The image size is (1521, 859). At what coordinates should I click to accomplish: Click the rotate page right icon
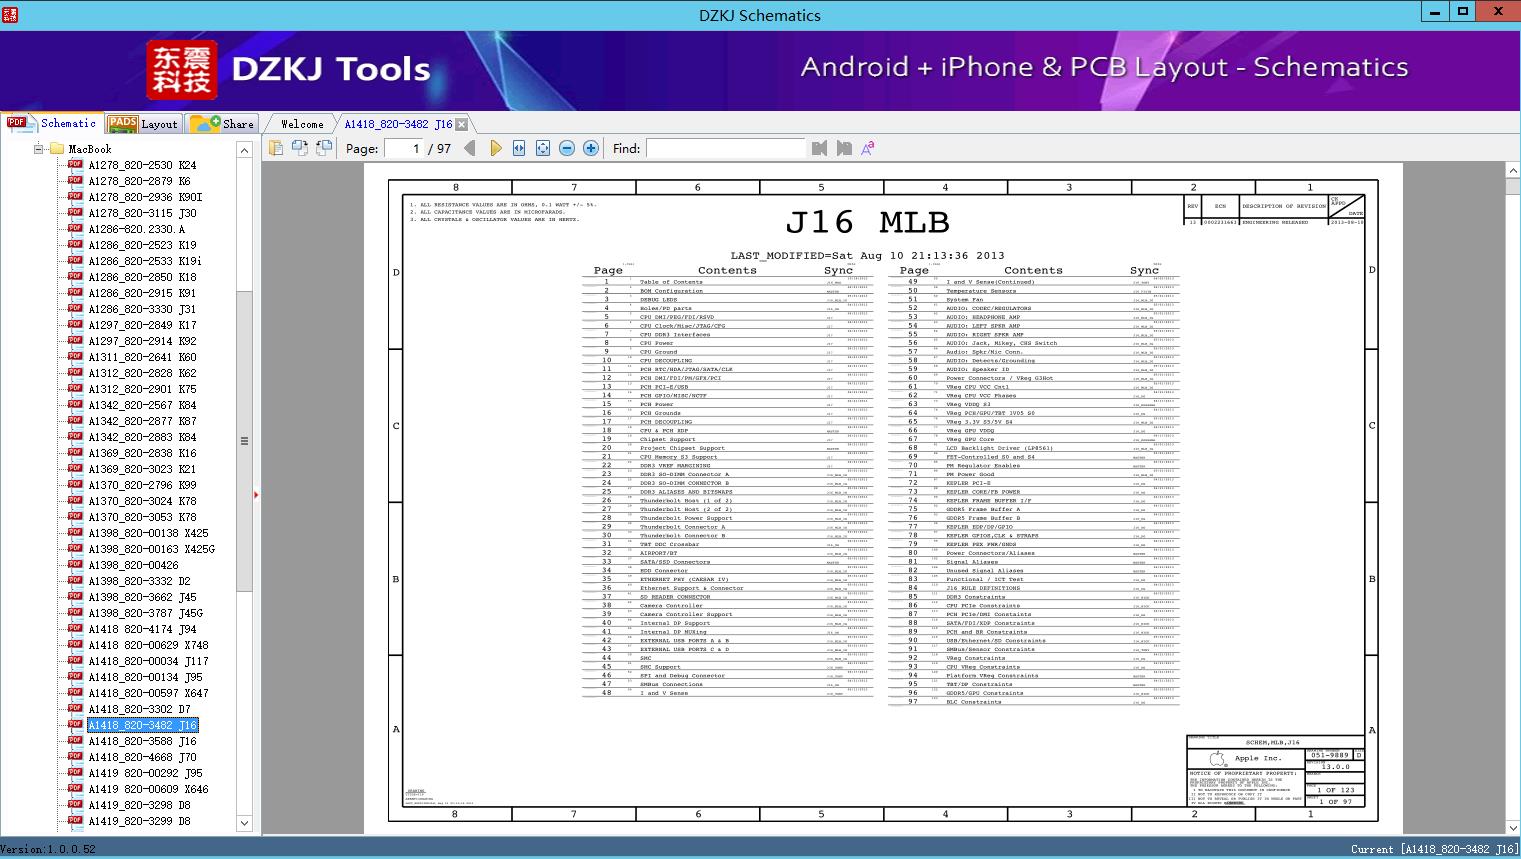pos(324,148)
